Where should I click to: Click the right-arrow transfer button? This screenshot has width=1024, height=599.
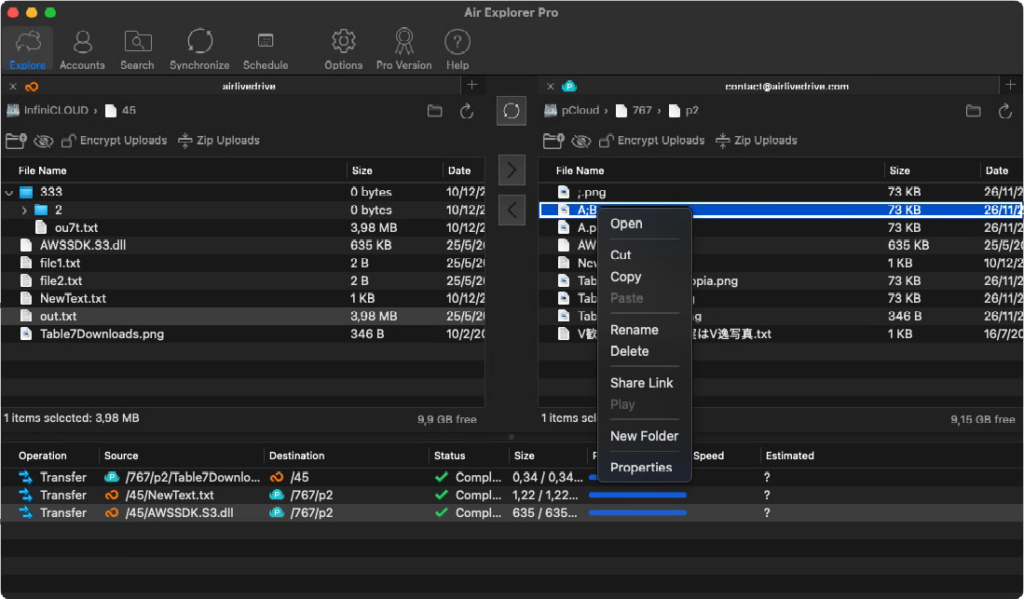pyautogui.click(x=511, y=169)
